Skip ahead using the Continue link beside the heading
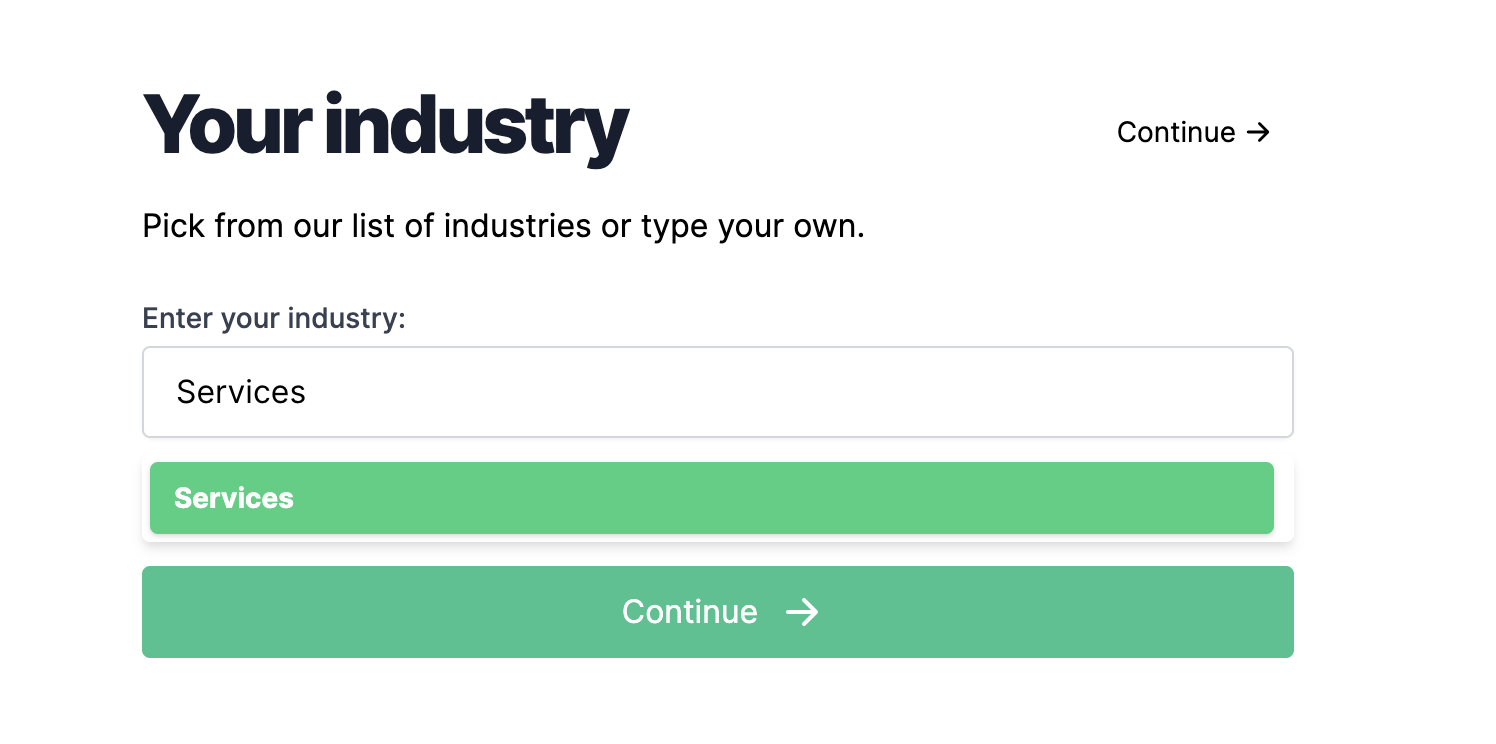The height and width of the screenshot is (744, 1496). pos(1193,132)
